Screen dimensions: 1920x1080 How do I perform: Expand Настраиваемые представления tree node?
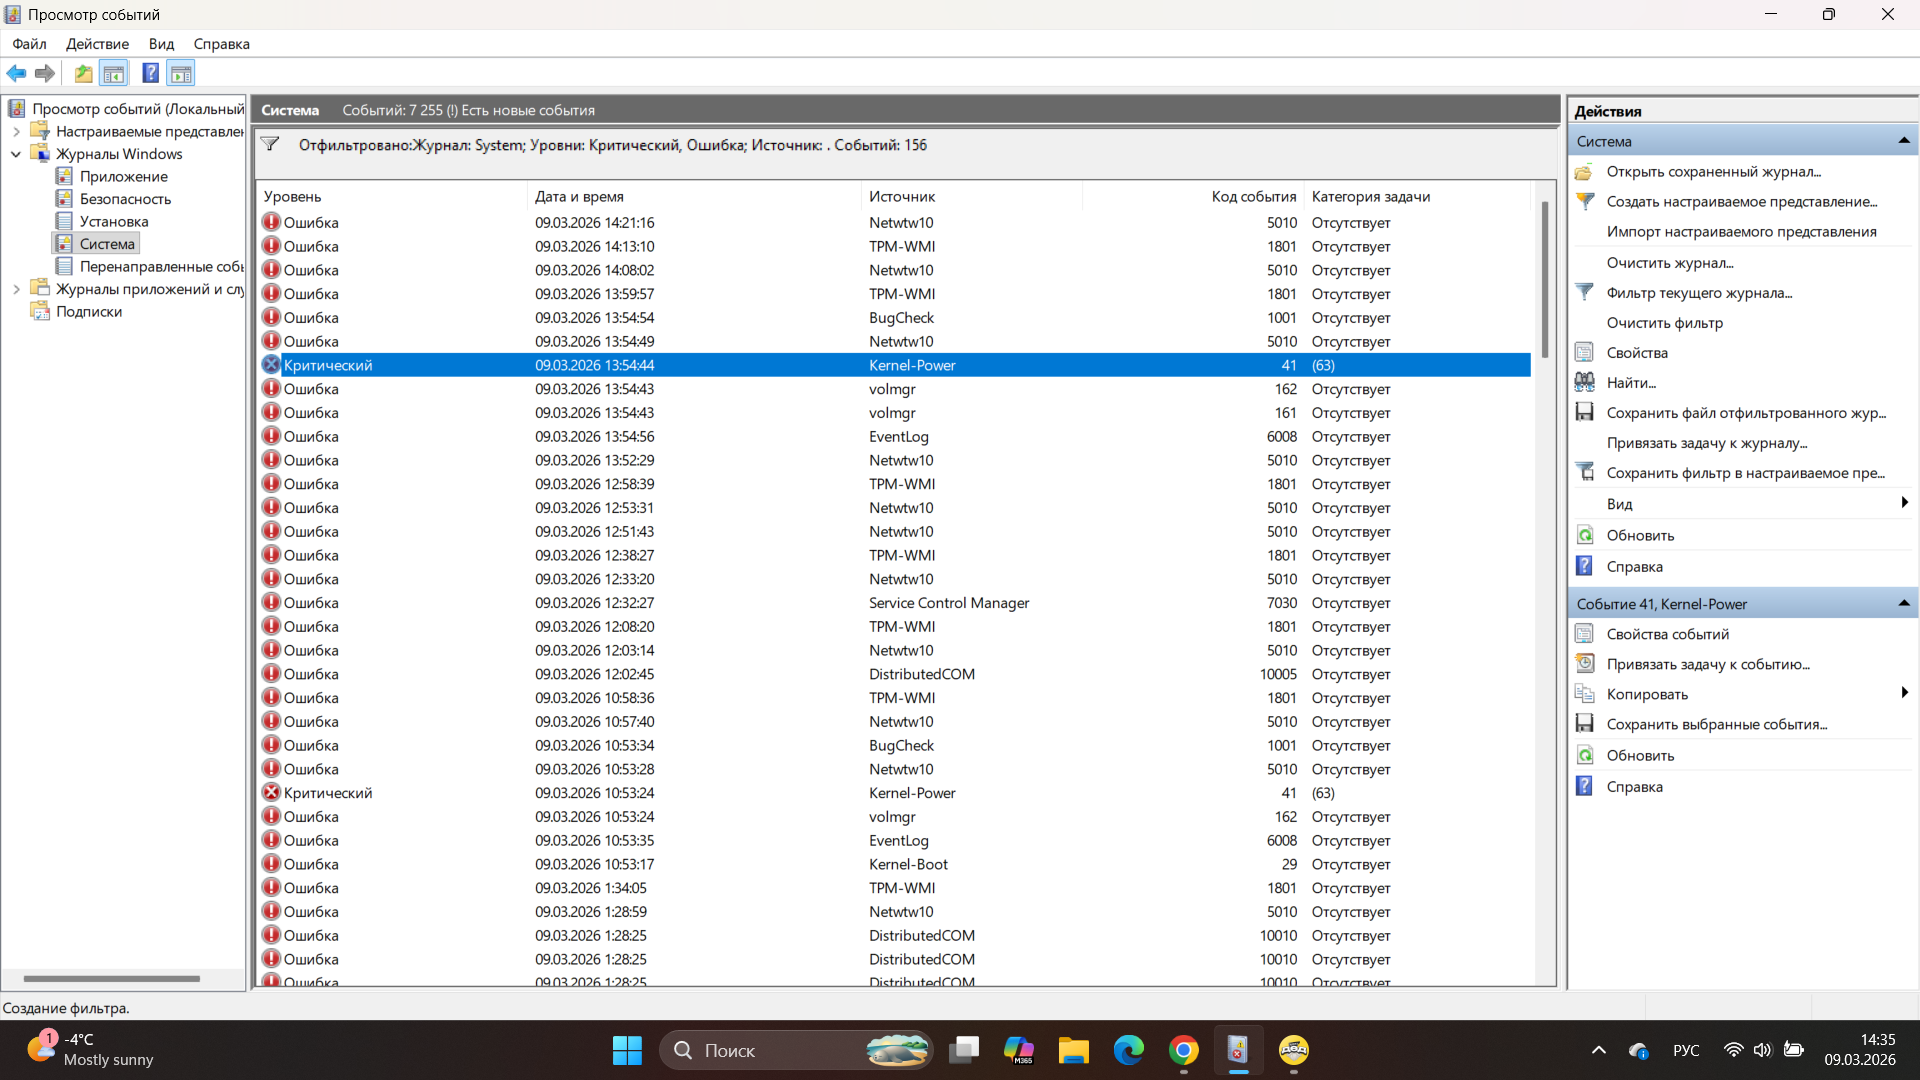[x=16, y=131]
